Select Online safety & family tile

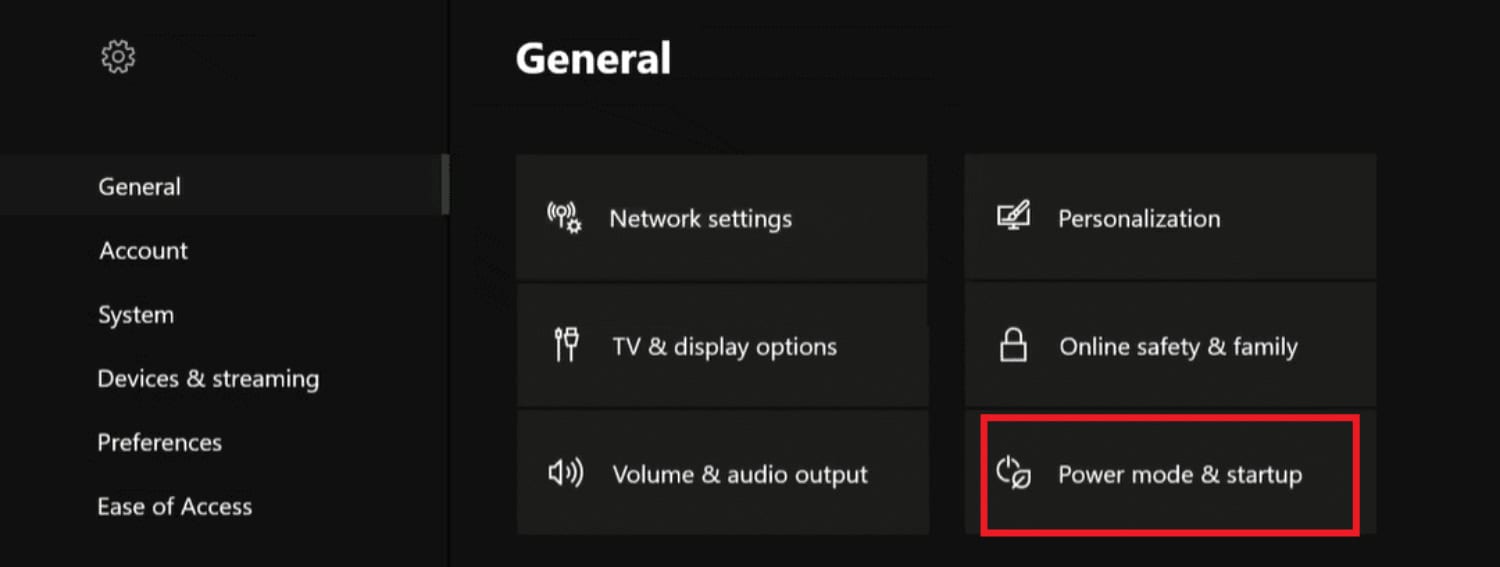point(1170,345)
